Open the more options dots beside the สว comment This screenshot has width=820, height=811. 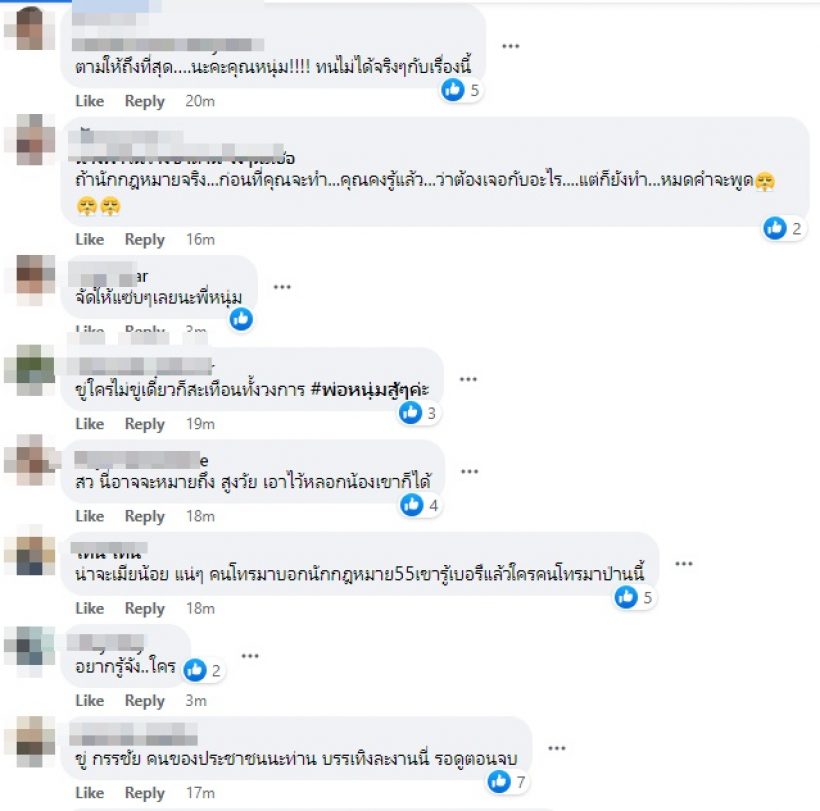point(469,471)
